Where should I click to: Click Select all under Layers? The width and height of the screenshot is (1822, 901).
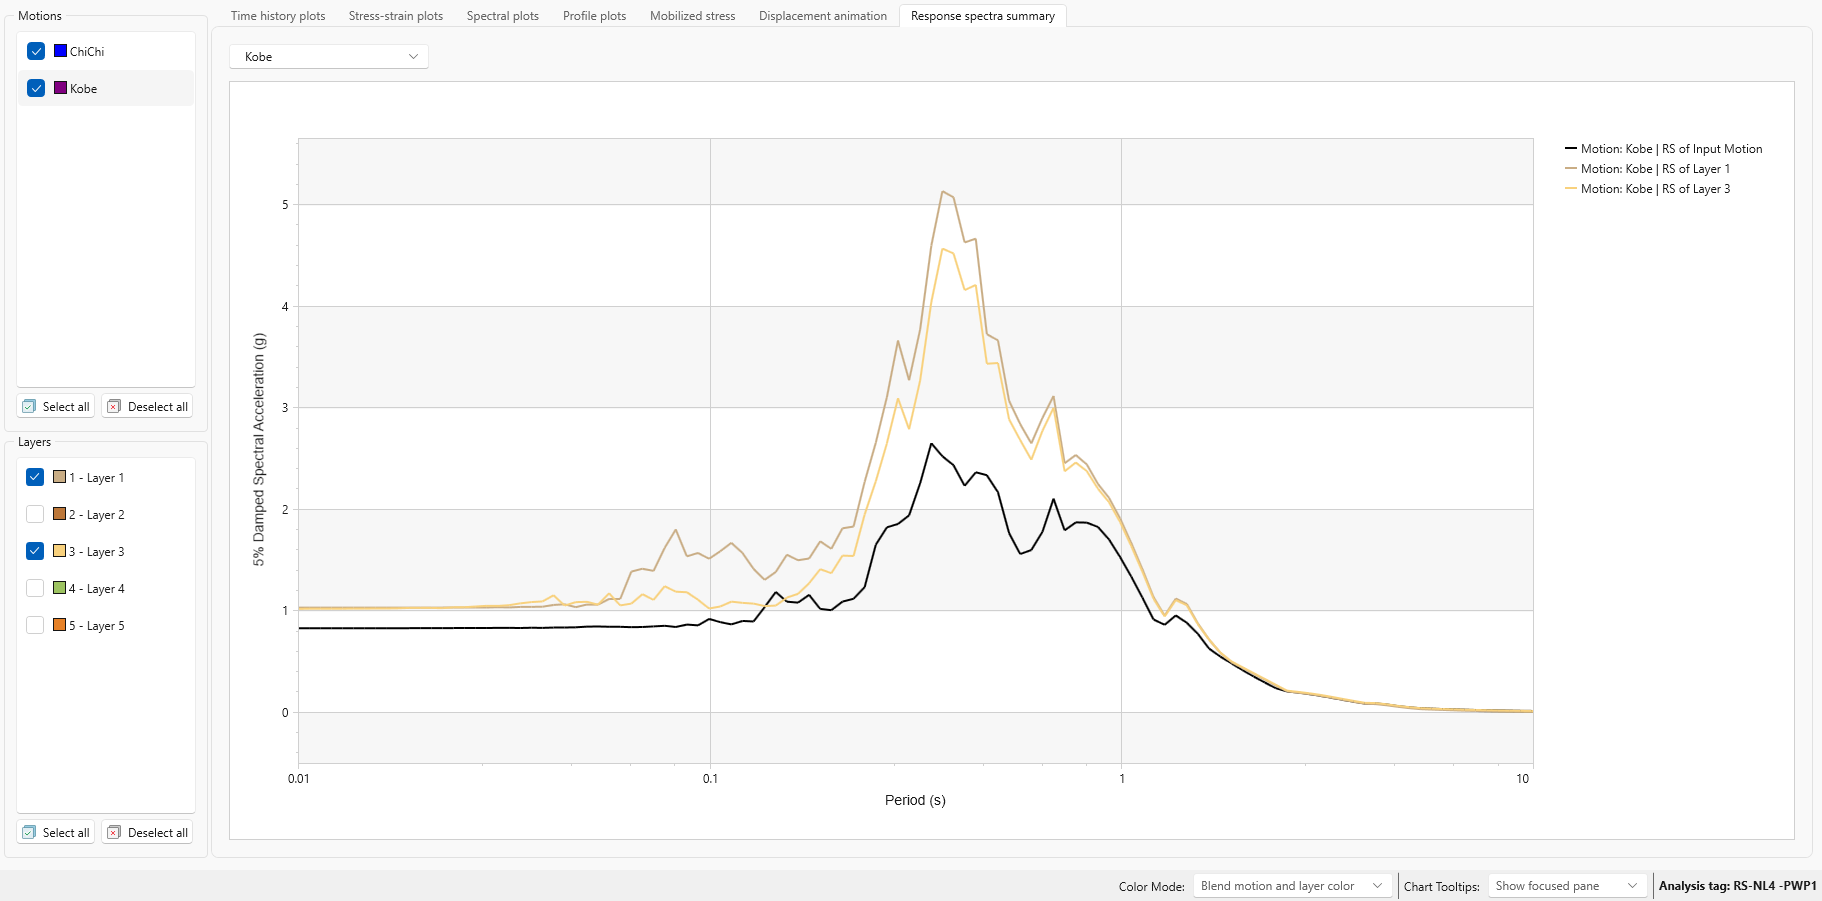[56, 833]
